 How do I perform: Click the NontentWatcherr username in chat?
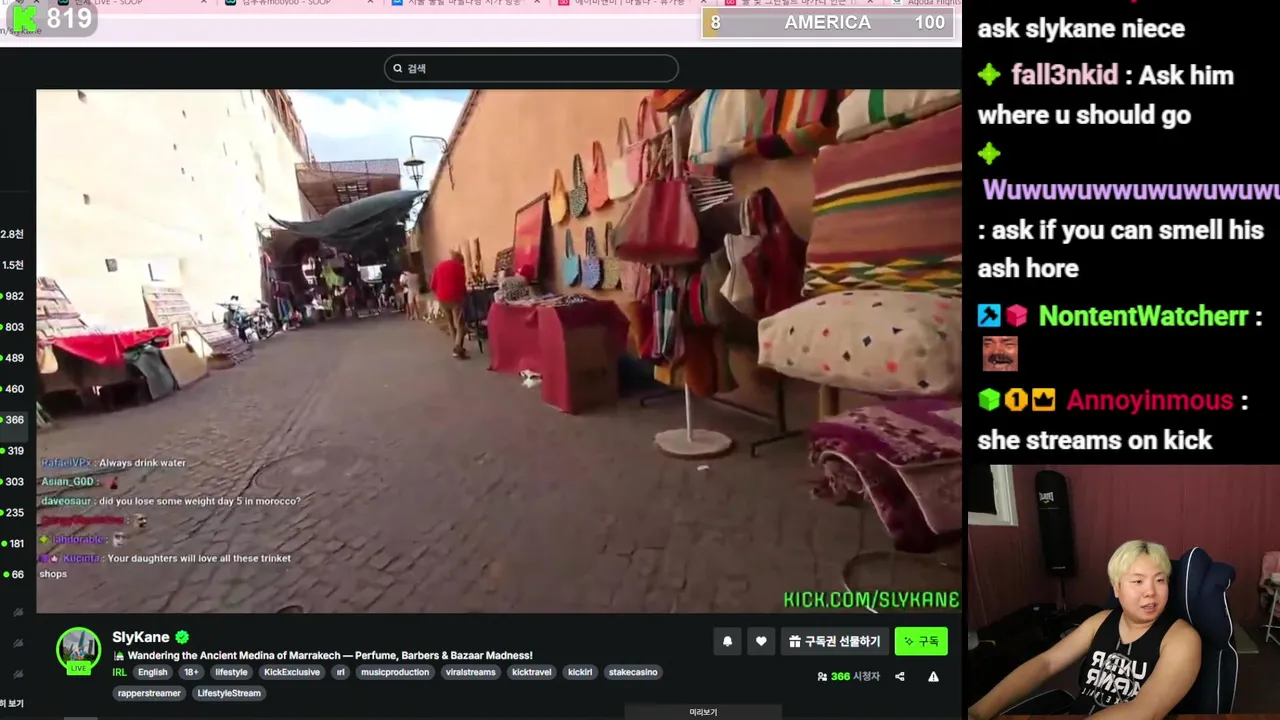[1143, 316]
